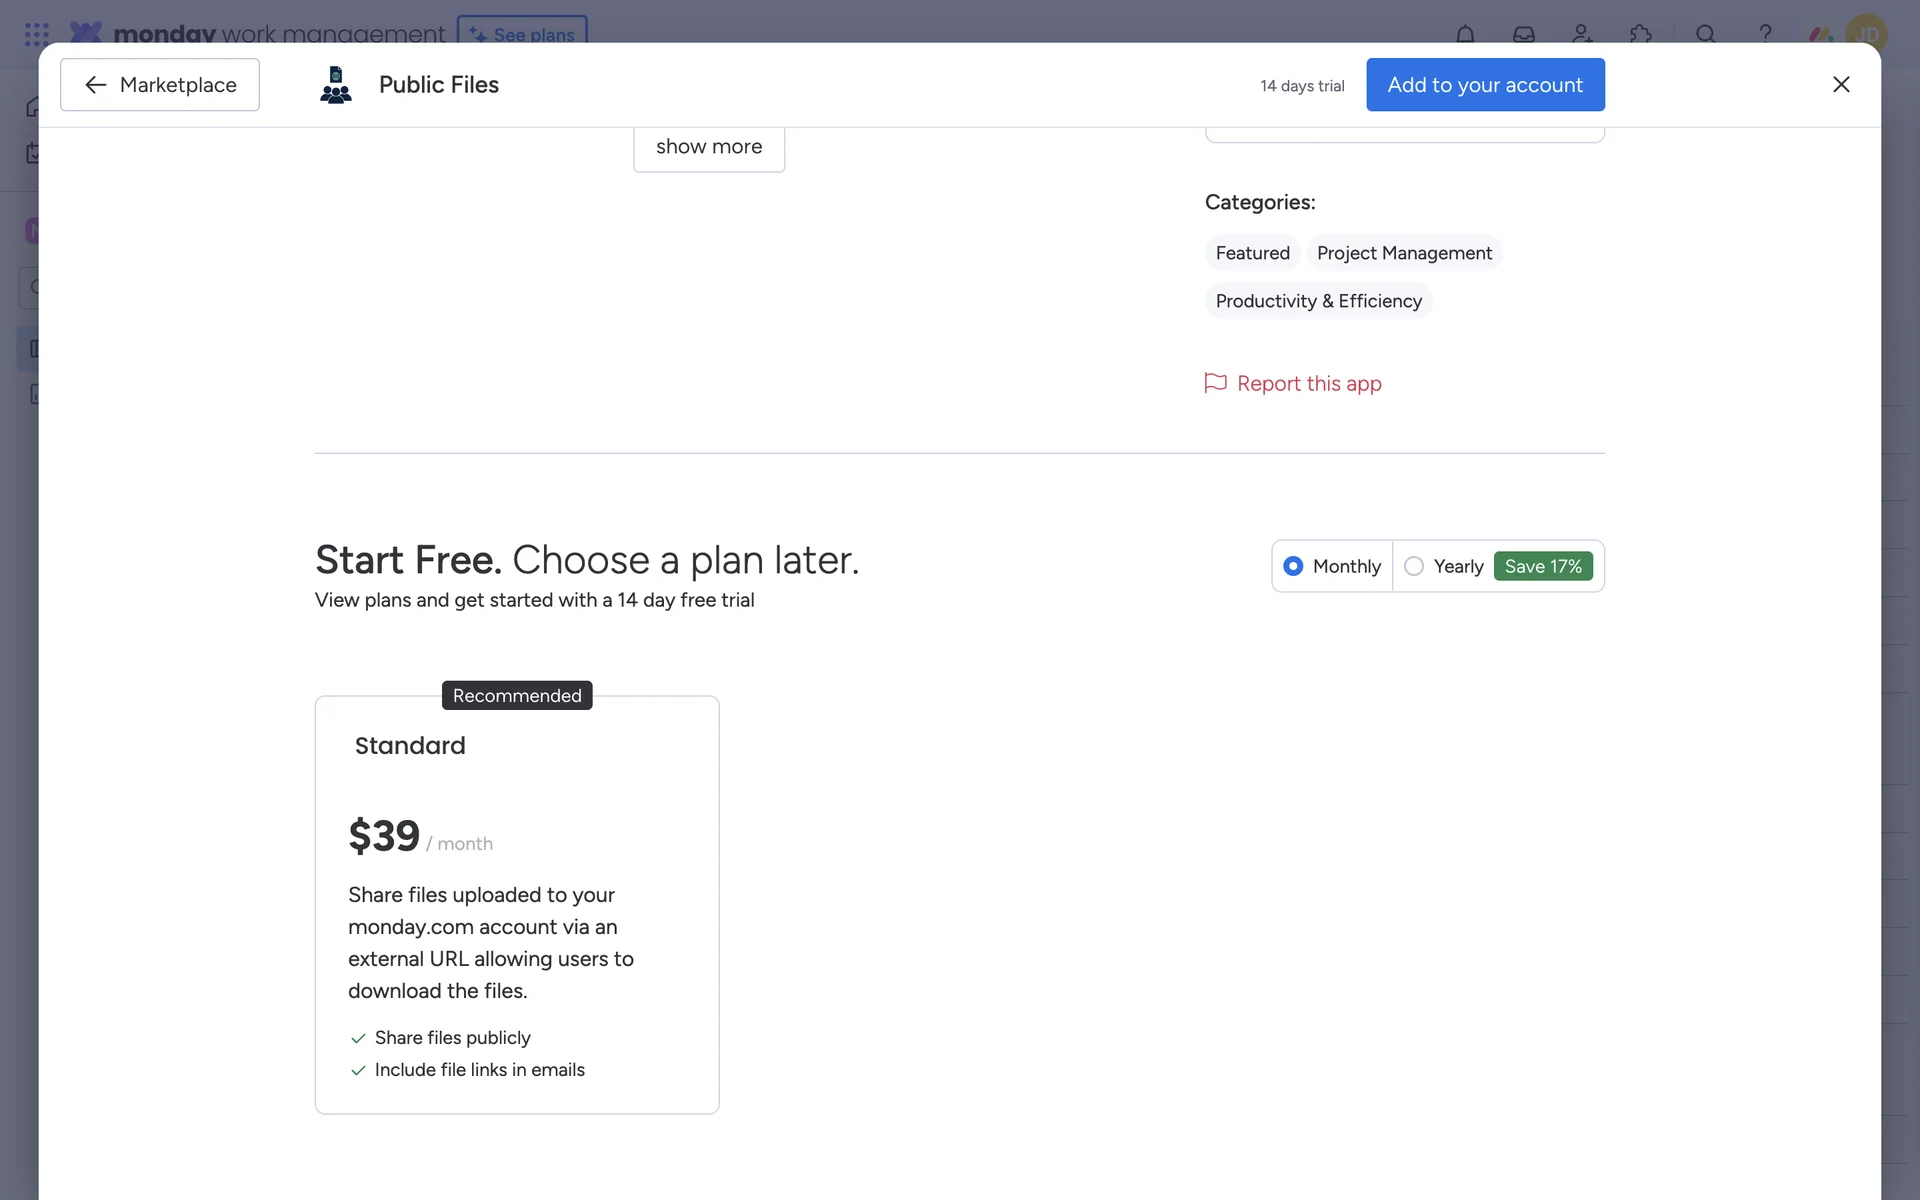This screenshot has width=1920, height=1200.
Task: Open the inbox tray icon
Action: pyautogui.click(x=1523, y=33)
